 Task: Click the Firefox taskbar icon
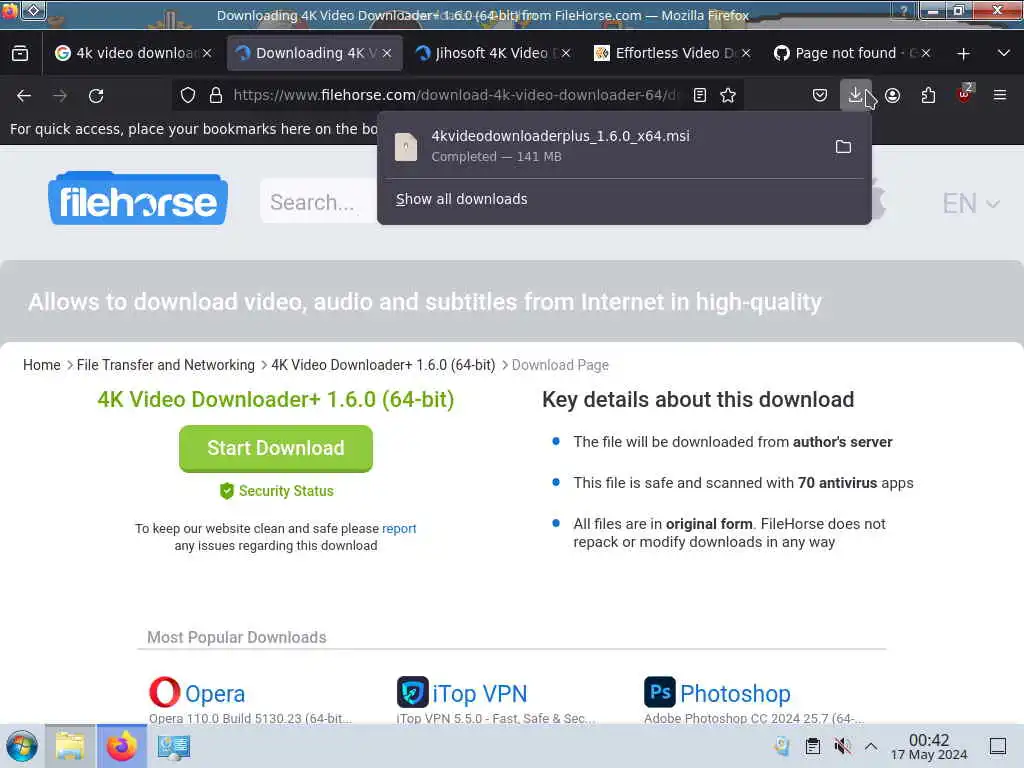pos(121,746)
